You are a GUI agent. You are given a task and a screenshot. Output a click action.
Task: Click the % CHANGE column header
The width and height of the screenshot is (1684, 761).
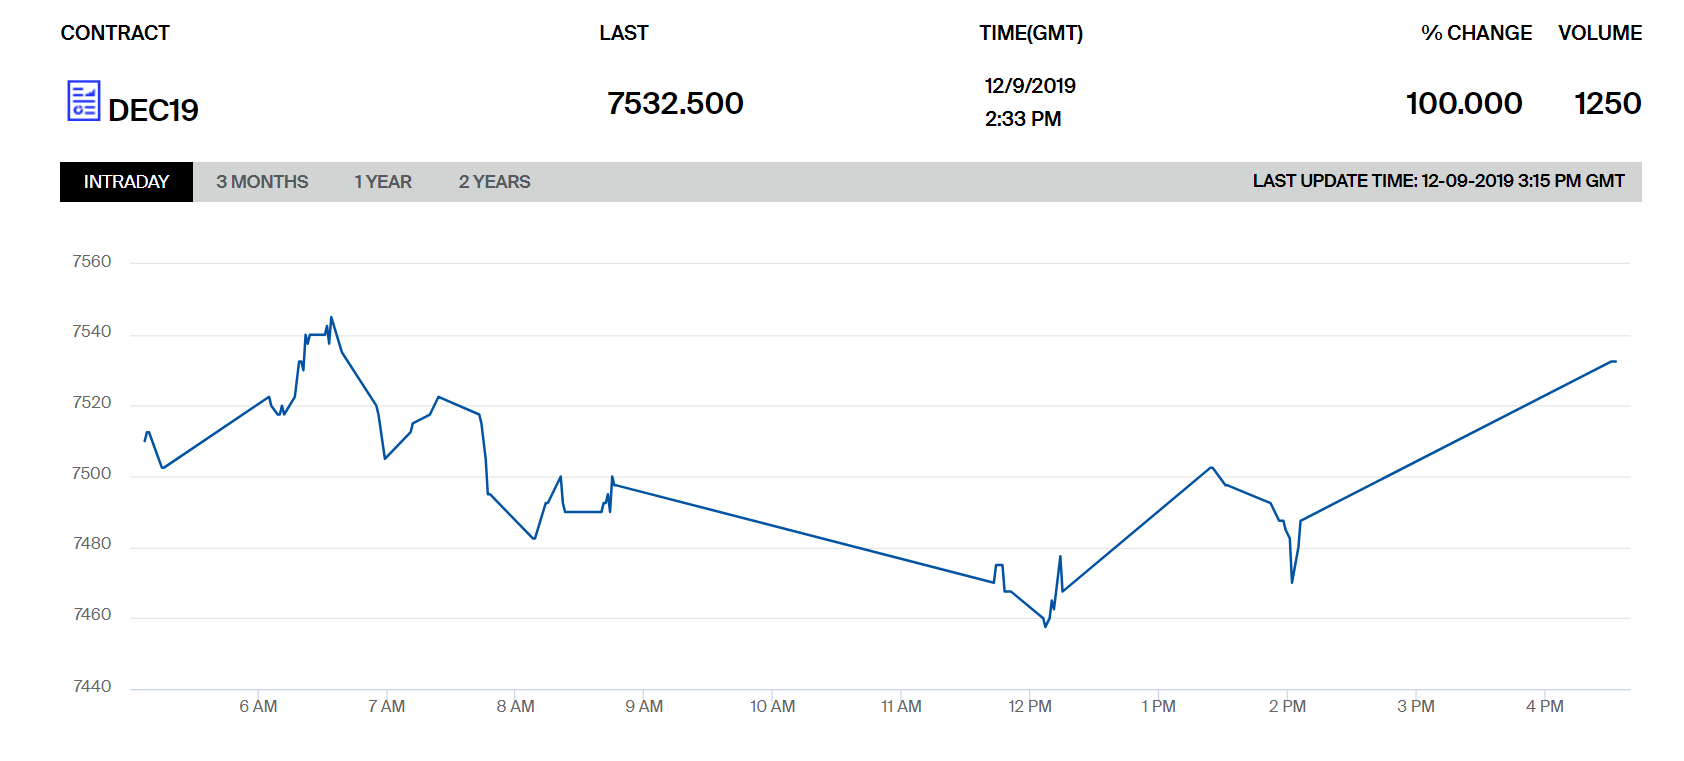(x=1476, y=33)
